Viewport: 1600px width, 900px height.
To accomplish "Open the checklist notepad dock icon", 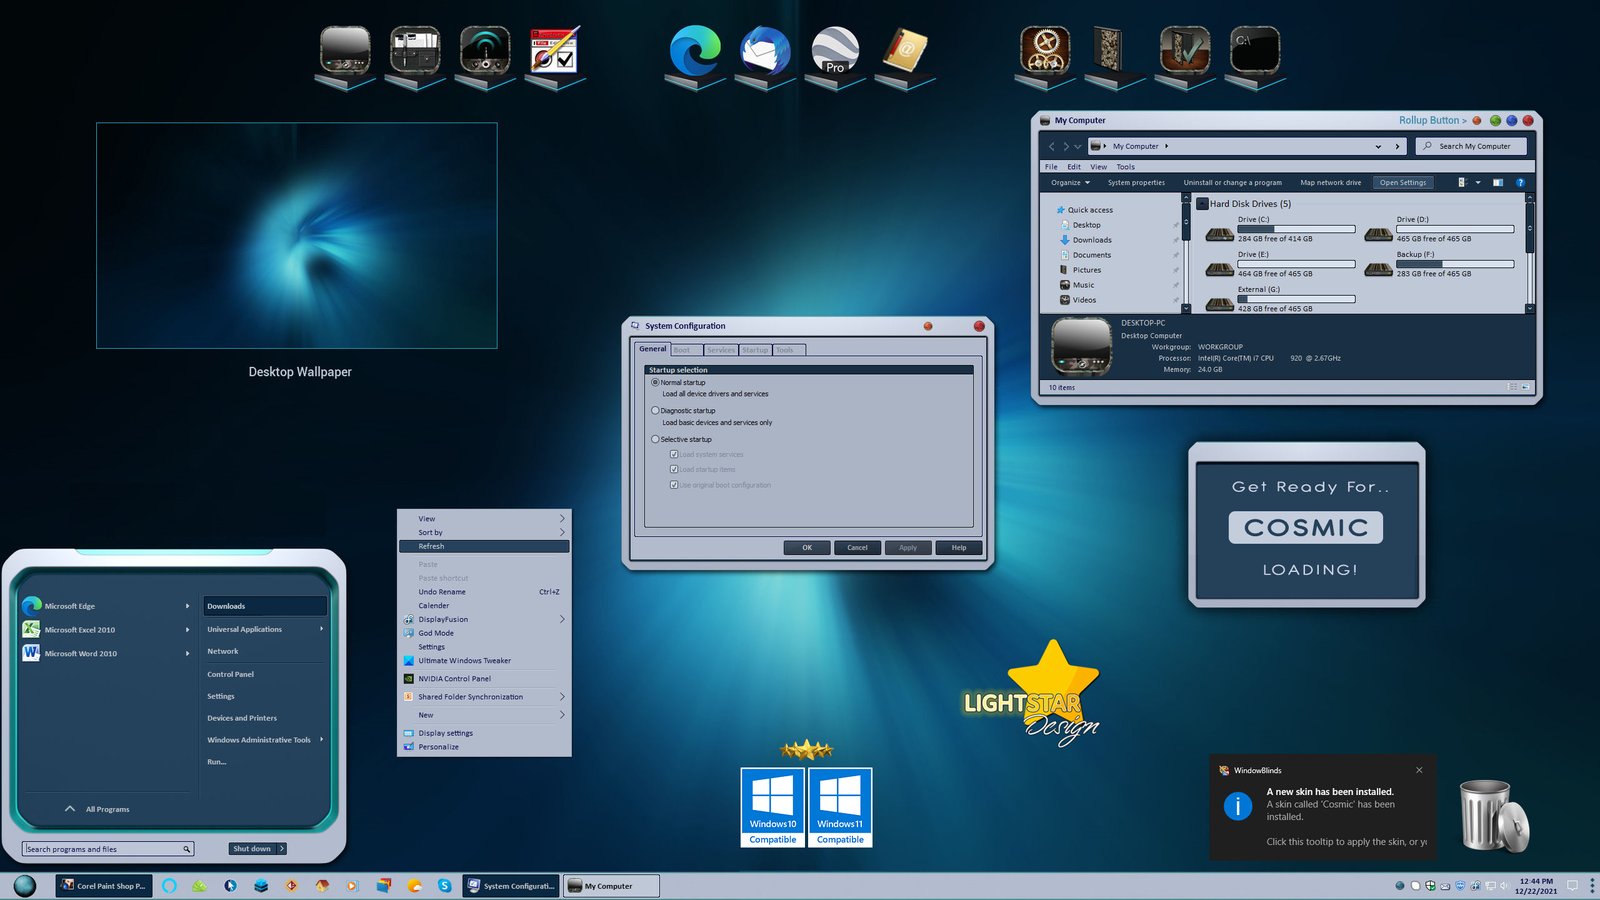I will (554, 50).
